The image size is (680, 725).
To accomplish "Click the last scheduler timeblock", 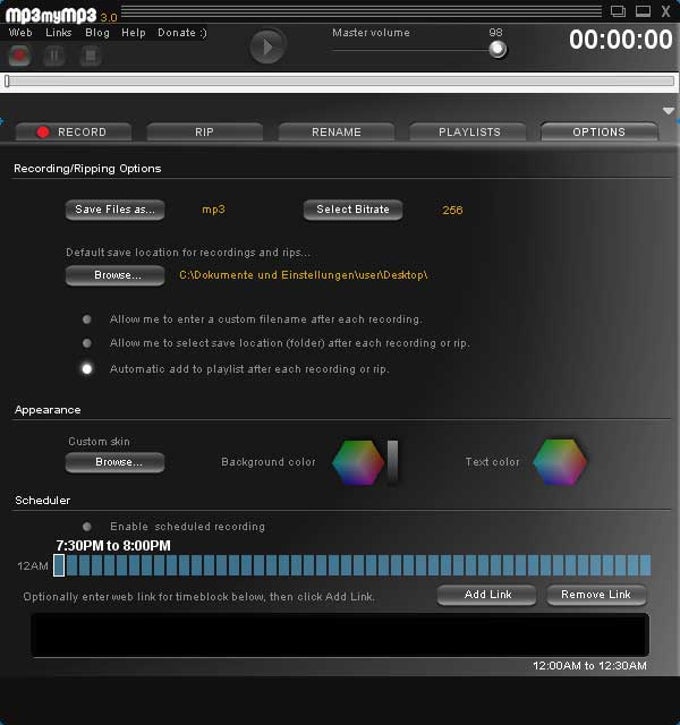I will click(x=645, y=565).
